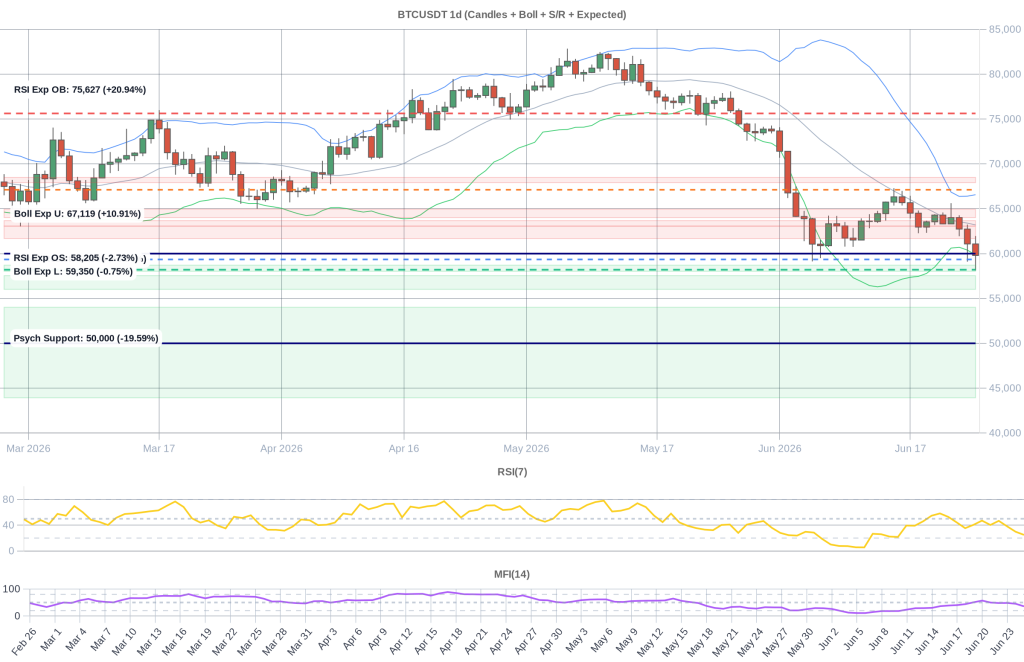
Task: Click the 40,000 price axis label
Action: (x=1004, y=433)
